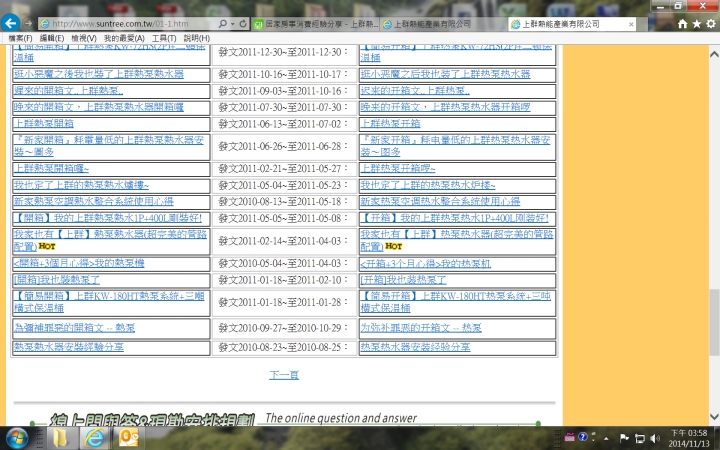Image resolution: width=720 pixels, height=450 pixels.
Task: Close the active 上群熱能產業有限公司 tab
Action: pos(631,24)
